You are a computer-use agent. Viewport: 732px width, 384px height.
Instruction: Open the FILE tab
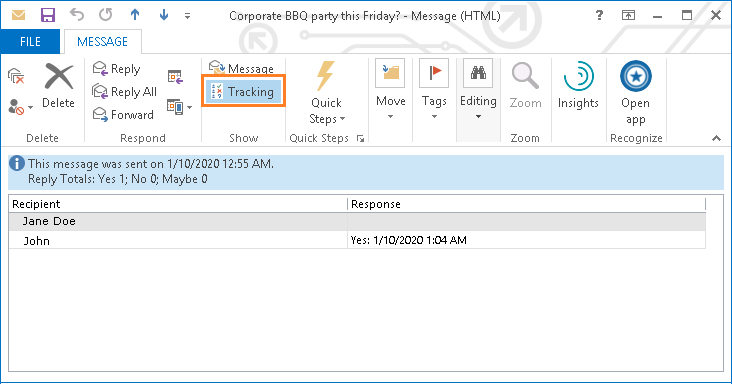tap(30, 42)
